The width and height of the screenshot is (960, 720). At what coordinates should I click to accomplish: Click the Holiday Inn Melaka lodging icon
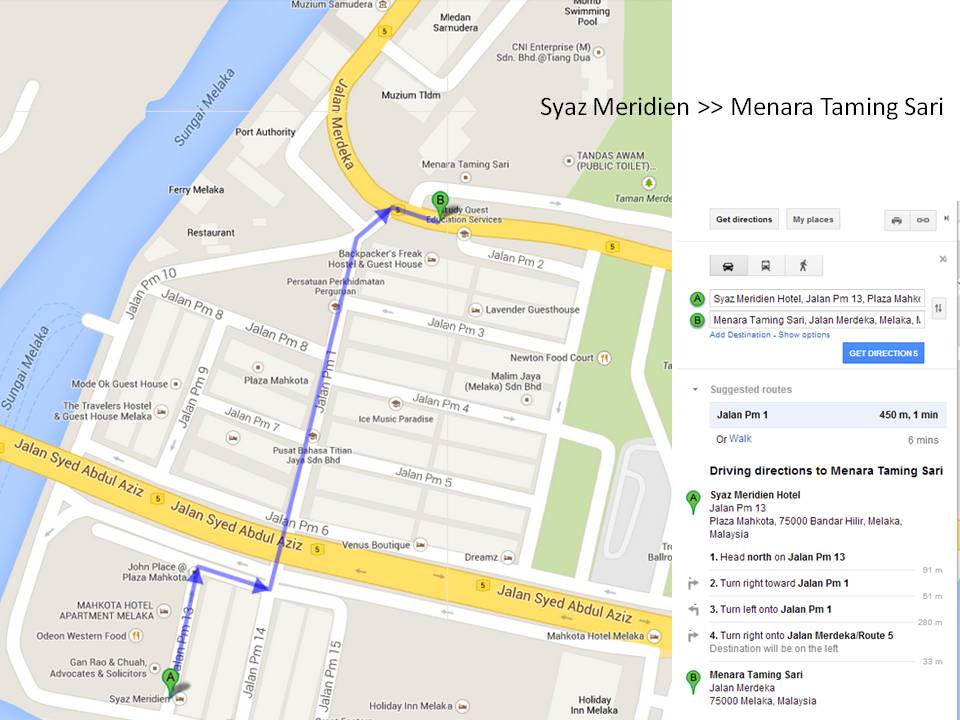(463, 706)
